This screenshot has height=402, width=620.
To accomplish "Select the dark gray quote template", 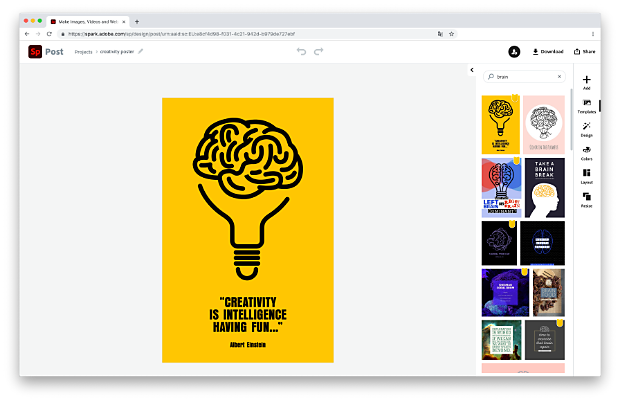I will [x=544, y=340].
